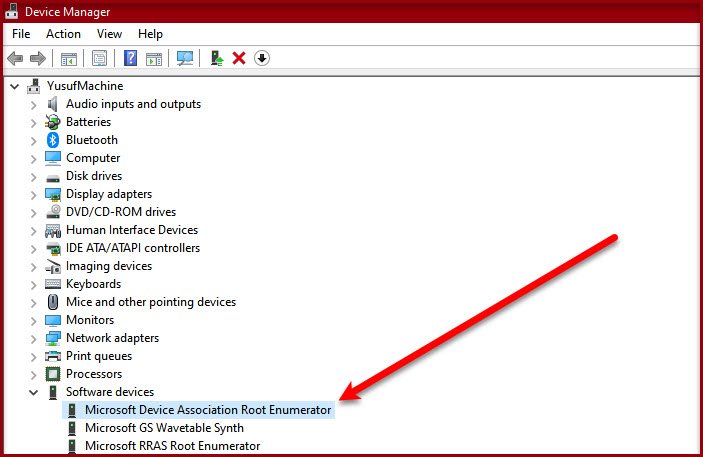Screen dimensions: 703x457
Task: Click the Forward arrow toolbar button
Action: (38, 58)
